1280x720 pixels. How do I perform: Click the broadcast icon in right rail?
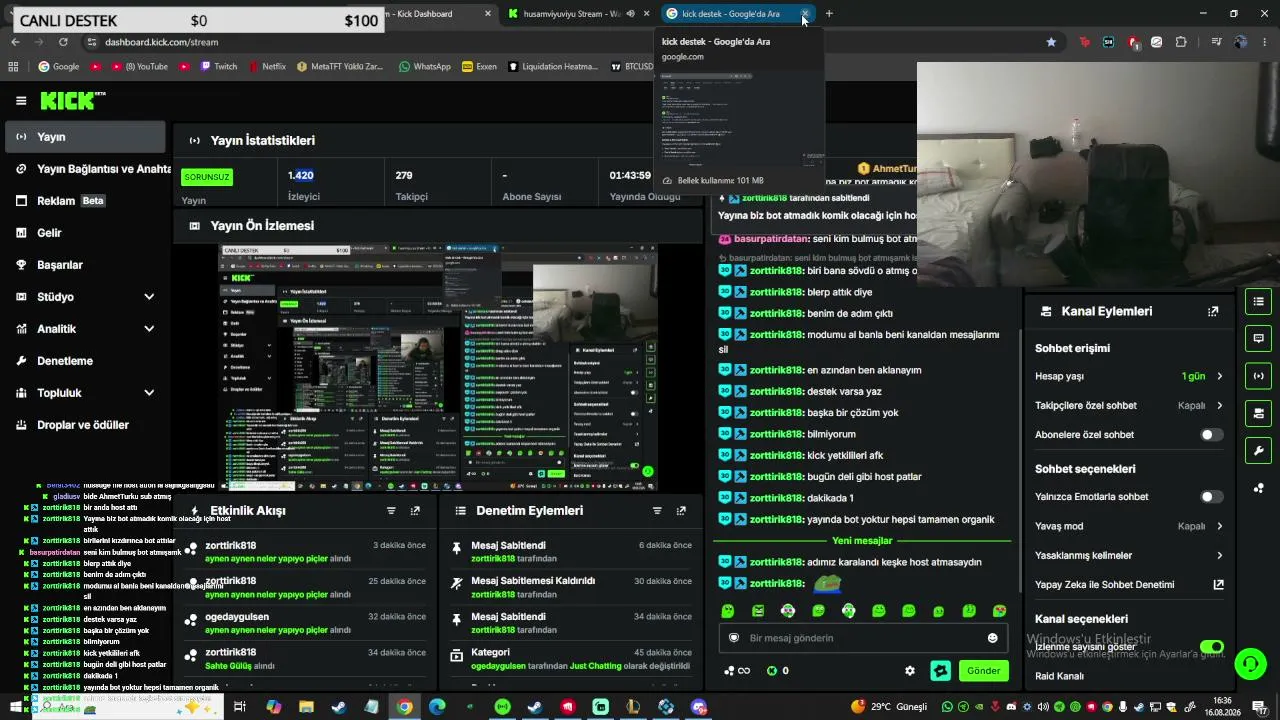1258,376
